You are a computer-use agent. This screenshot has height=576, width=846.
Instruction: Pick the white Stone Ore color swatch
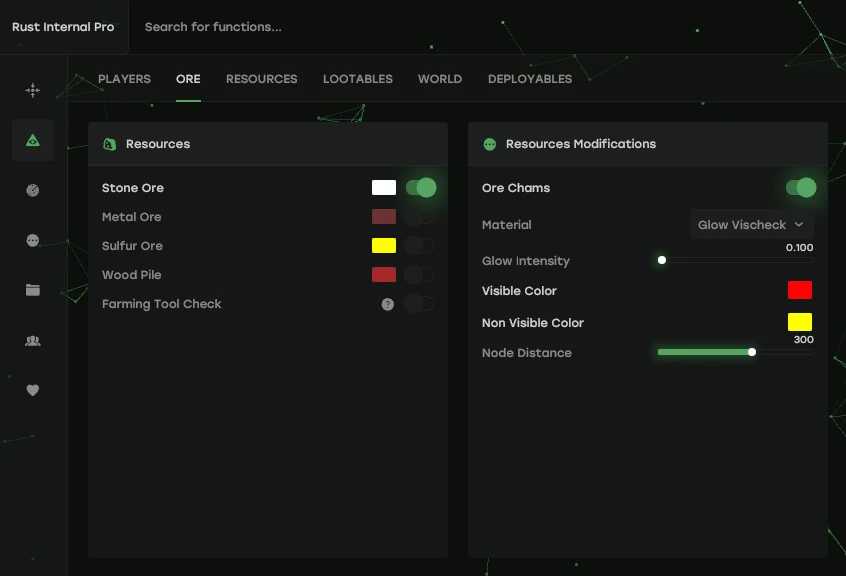click(x=384, y=188)
